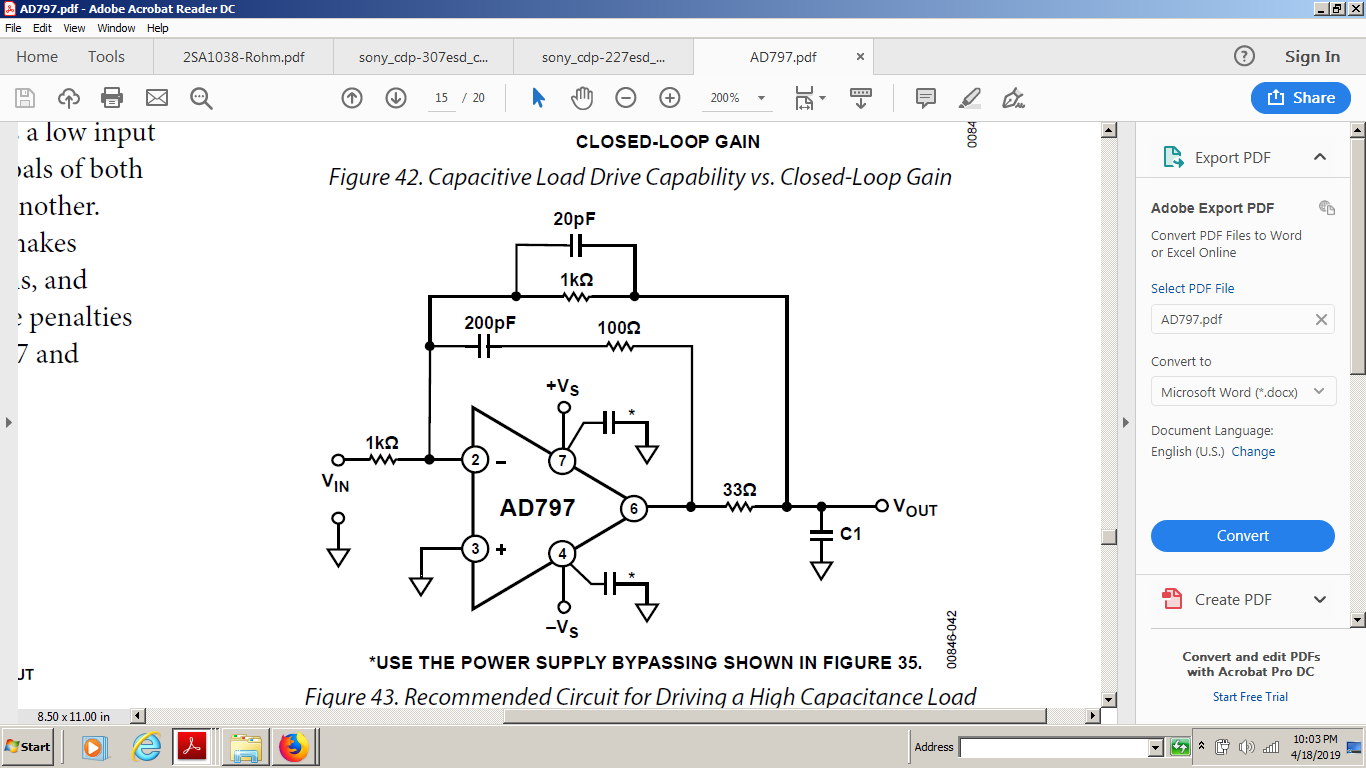
Task: Click the vertical document scrollbar thumb
Action: point(1108,537)
